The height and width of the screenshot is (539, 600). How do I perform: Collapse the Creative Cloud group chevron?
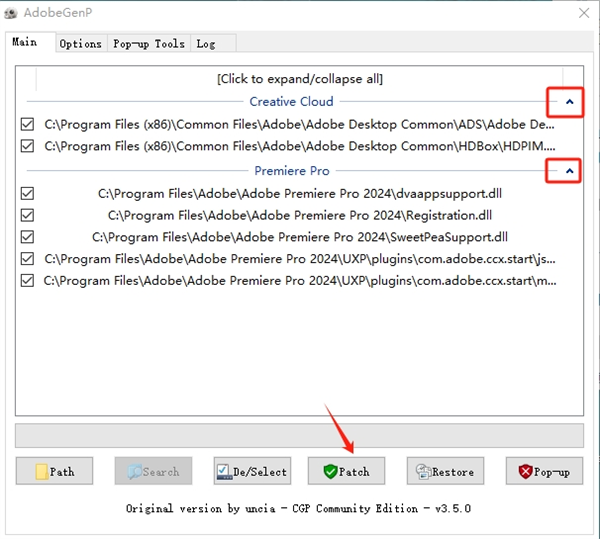tap(569, 102)
